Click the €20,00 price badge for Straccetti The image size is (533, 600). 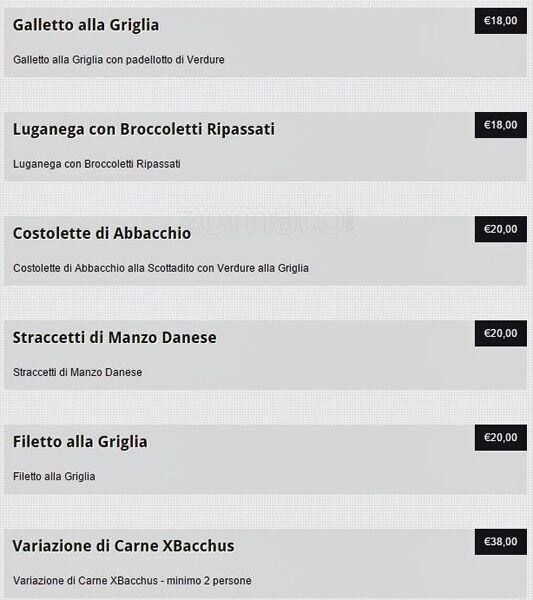coord(500,333)
